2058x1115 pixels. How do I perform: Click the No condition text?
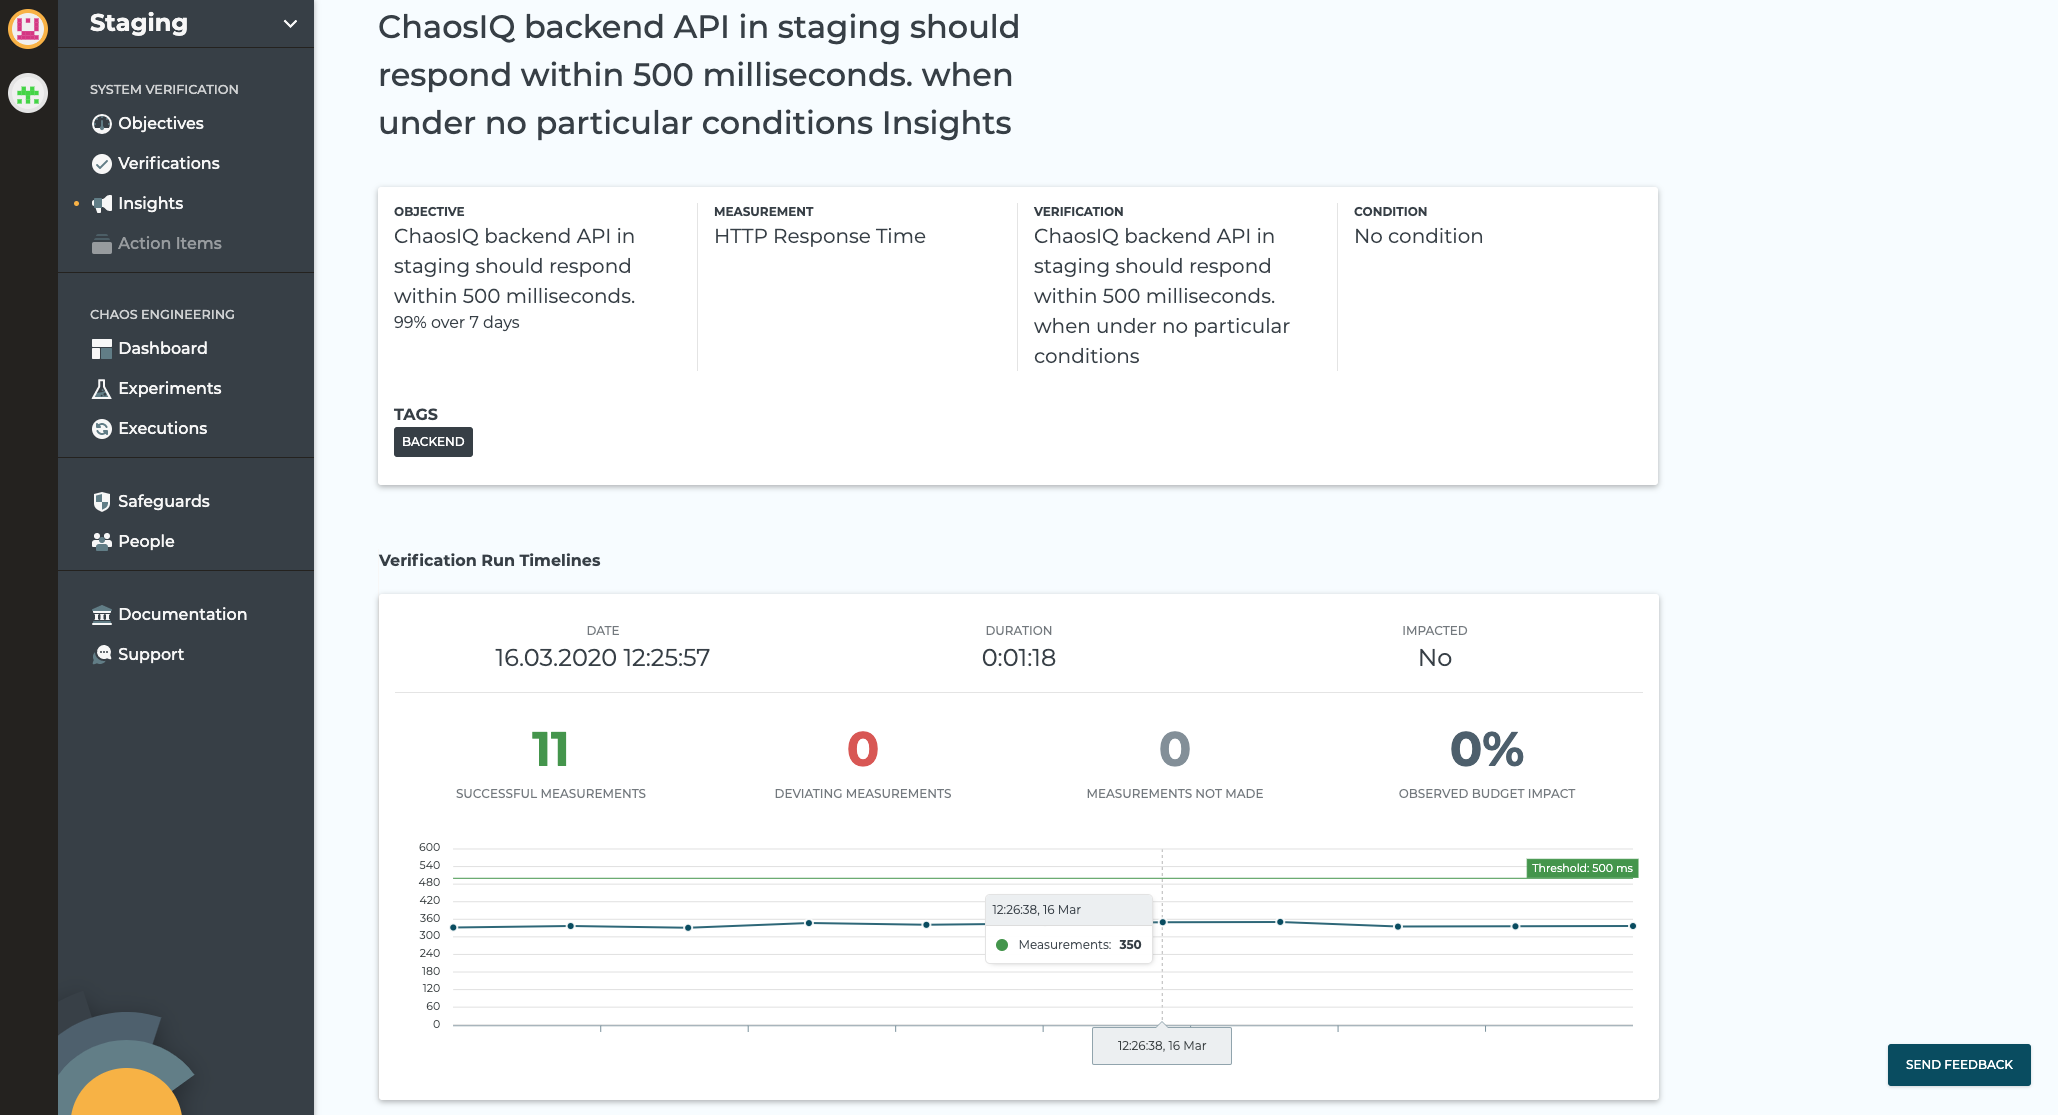[x=1418, y=236]
